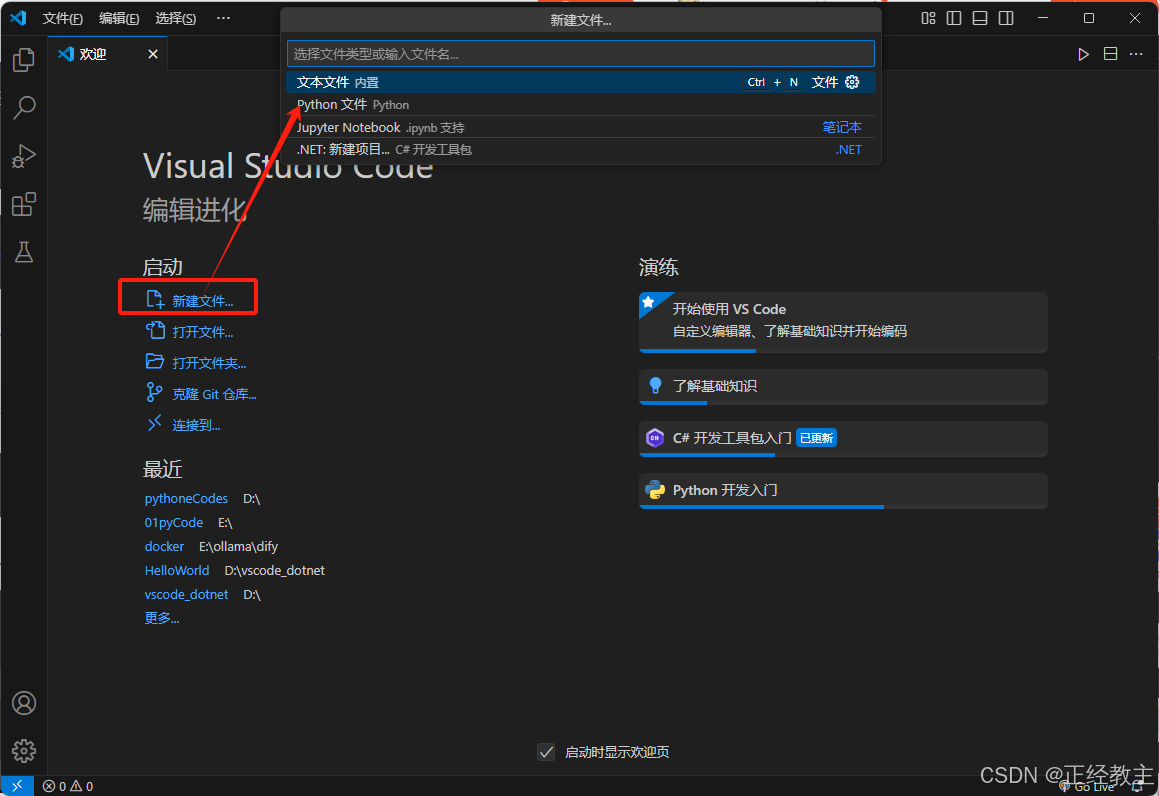
Task: Open the Explorer view in activity bar
Action: pyautogui.click(x=24, y=60)
